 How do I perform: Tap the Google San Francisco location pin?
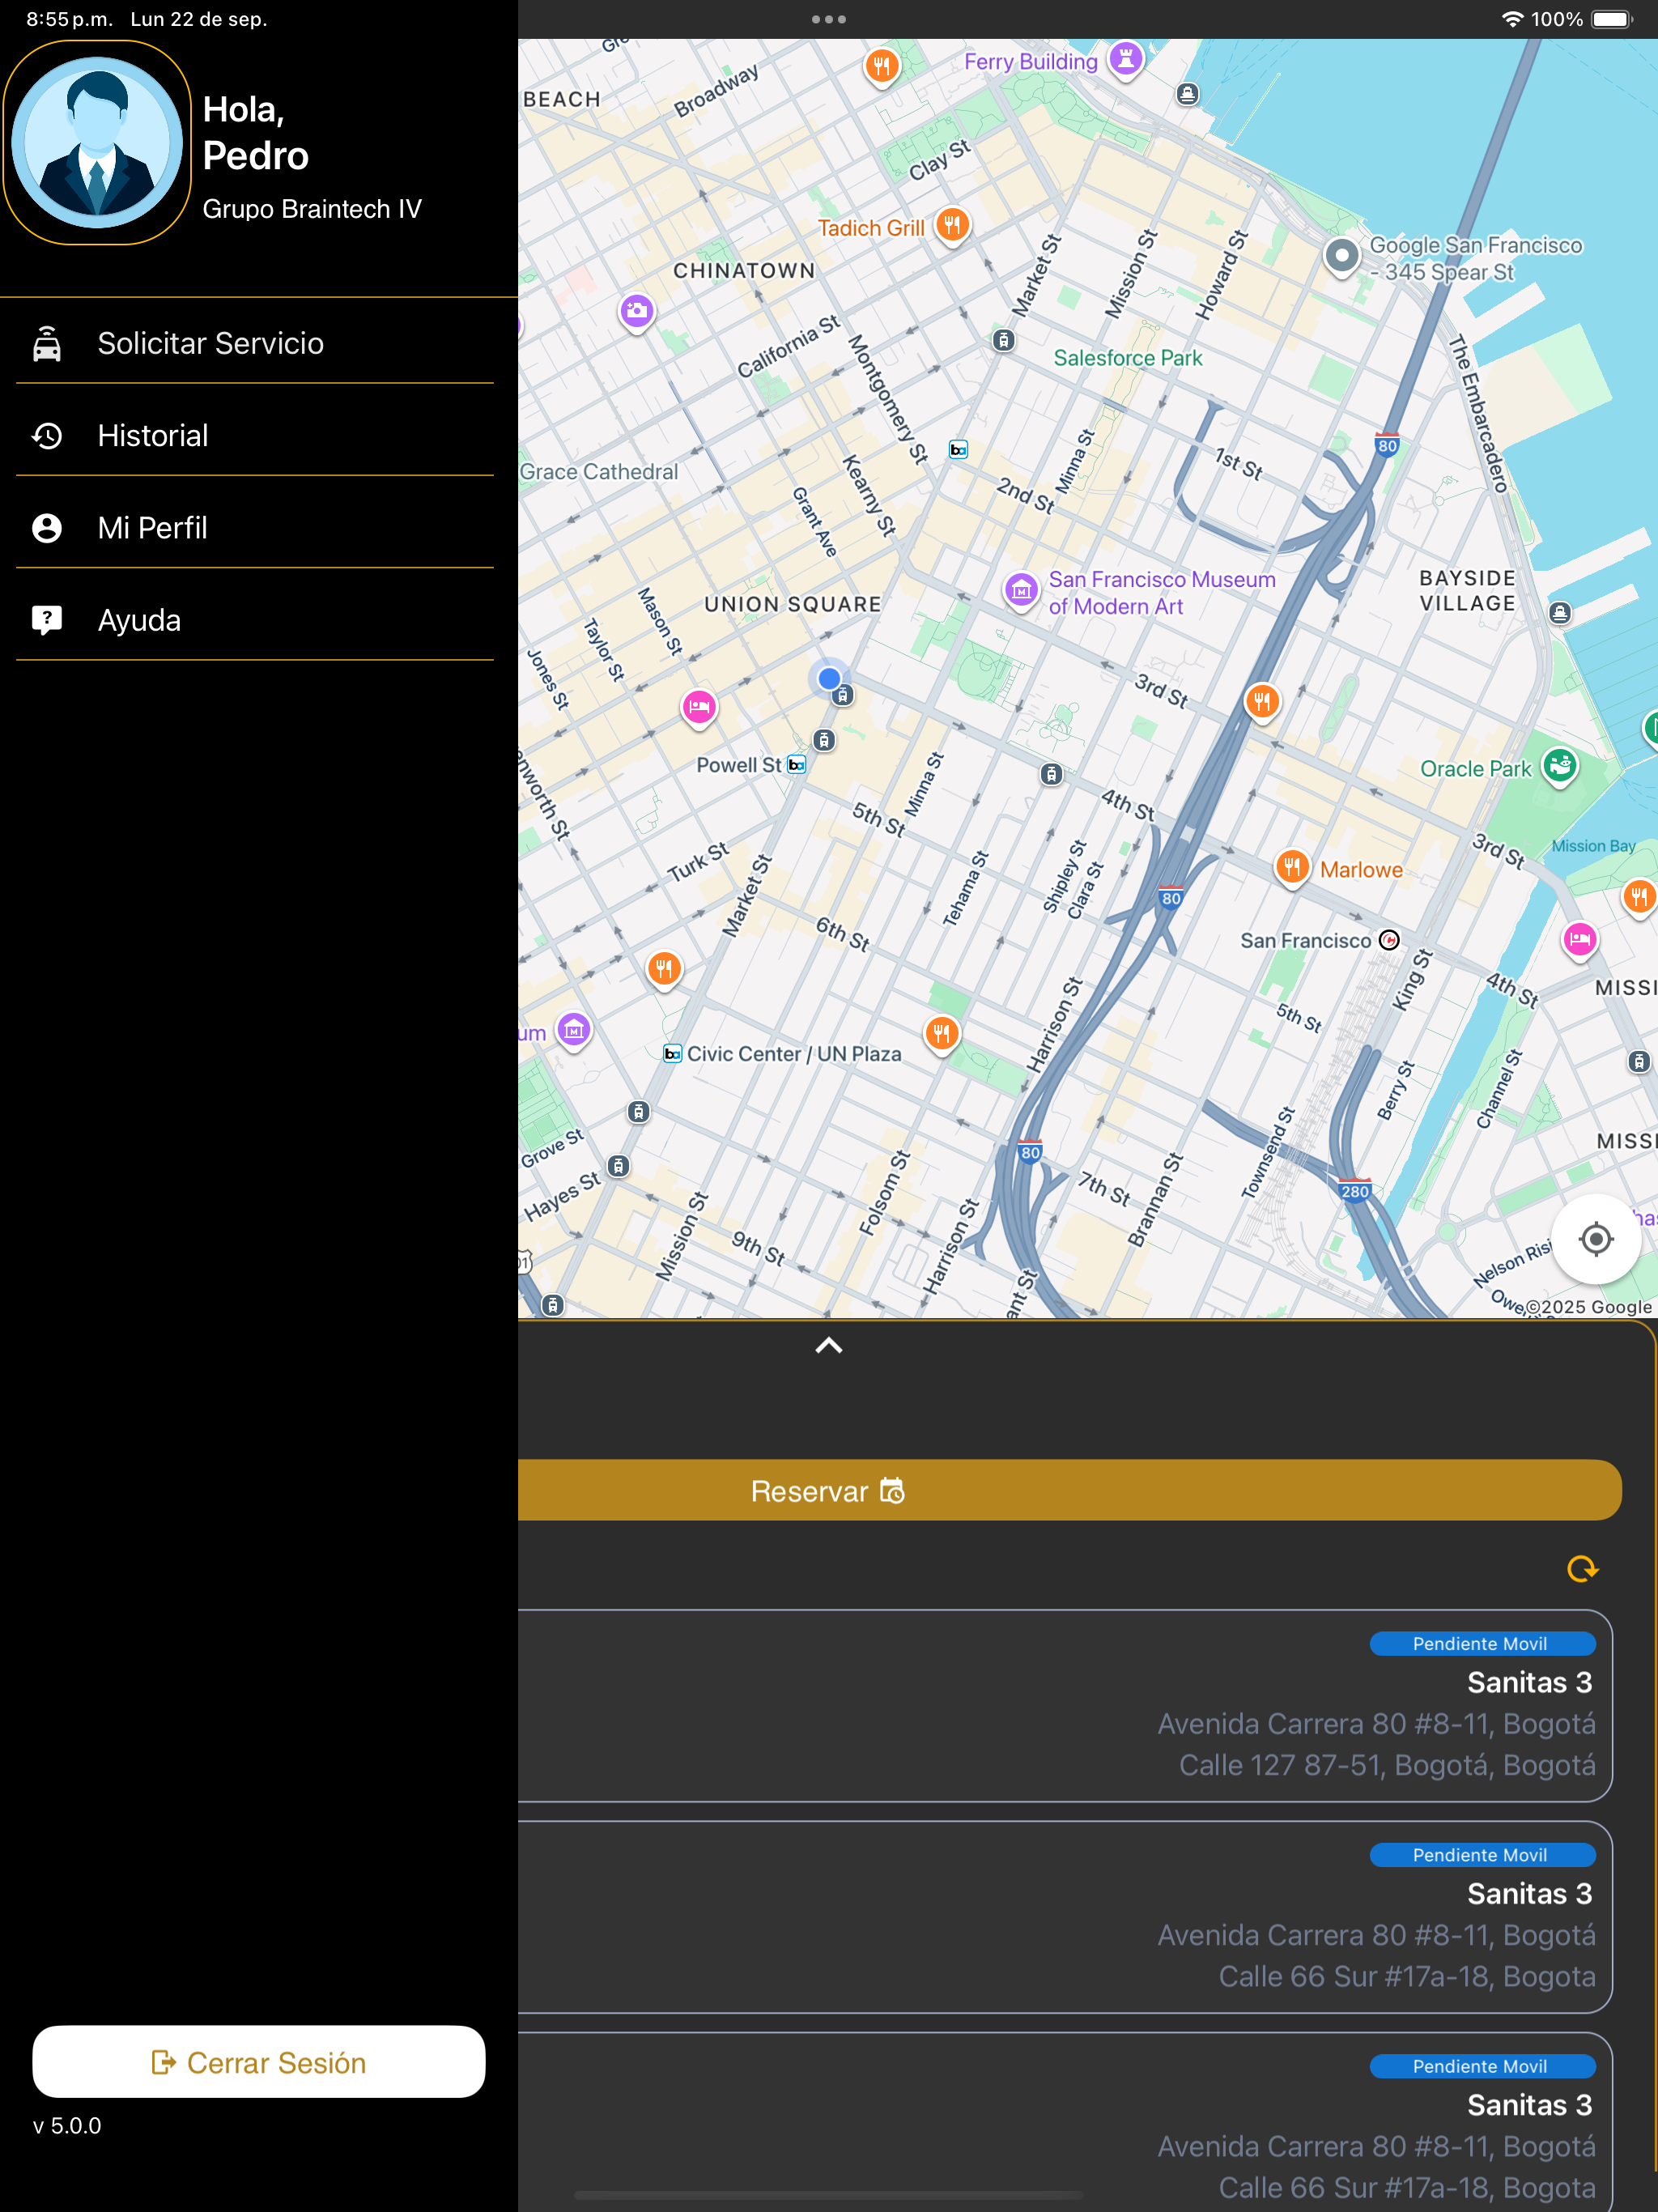point(1341,257)
